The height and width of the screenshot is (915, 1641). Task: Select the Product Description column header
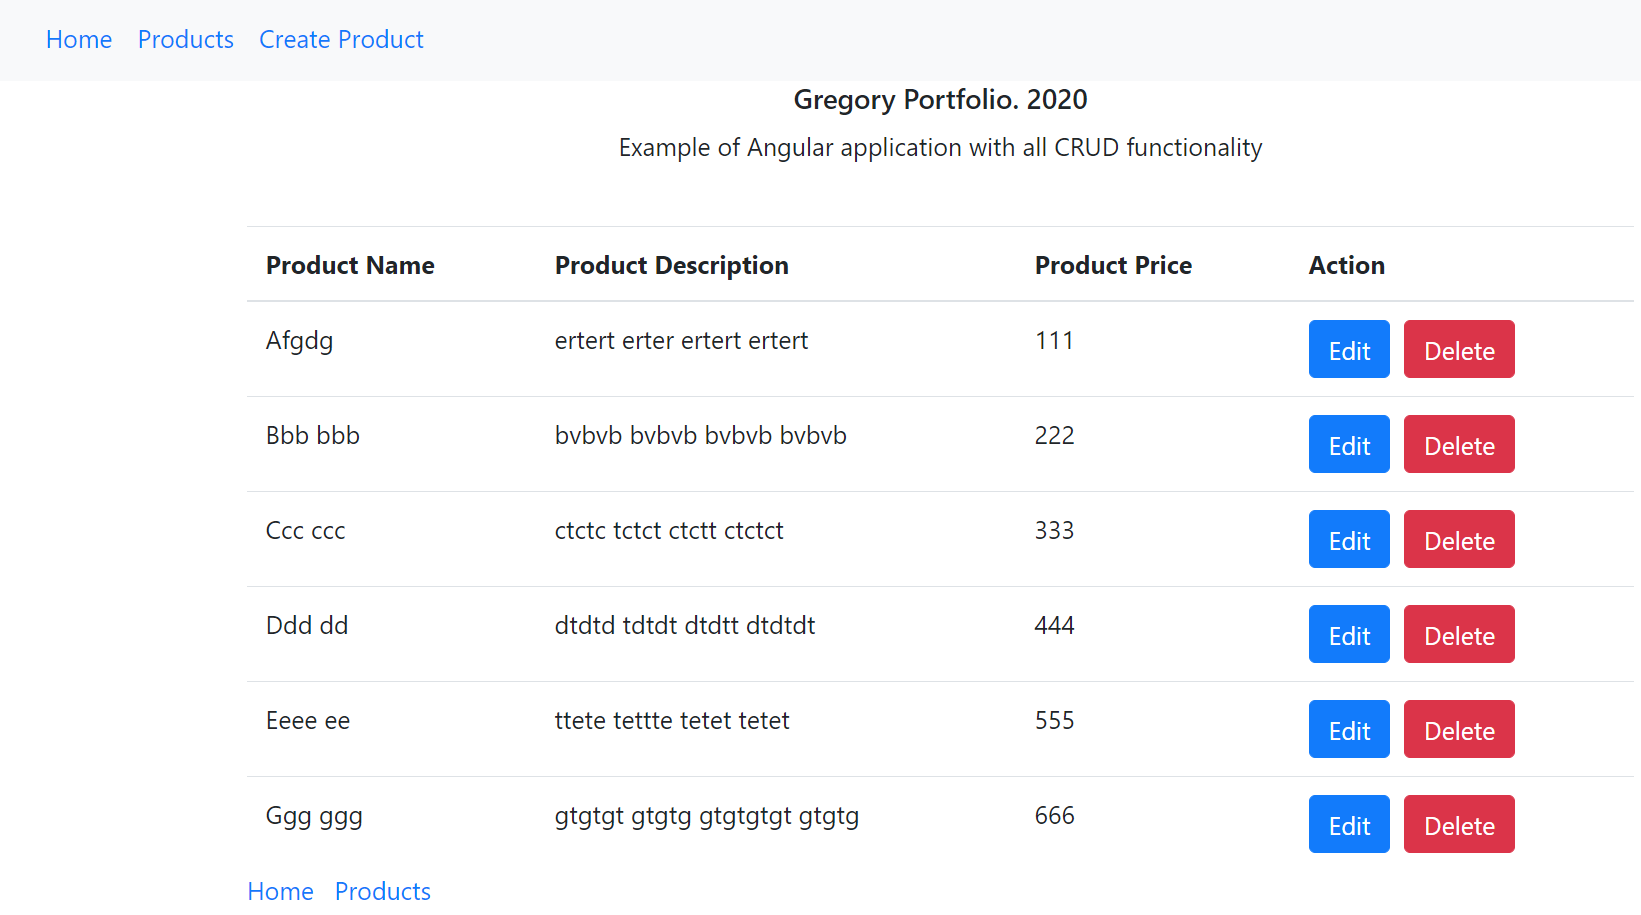point(671,265)
